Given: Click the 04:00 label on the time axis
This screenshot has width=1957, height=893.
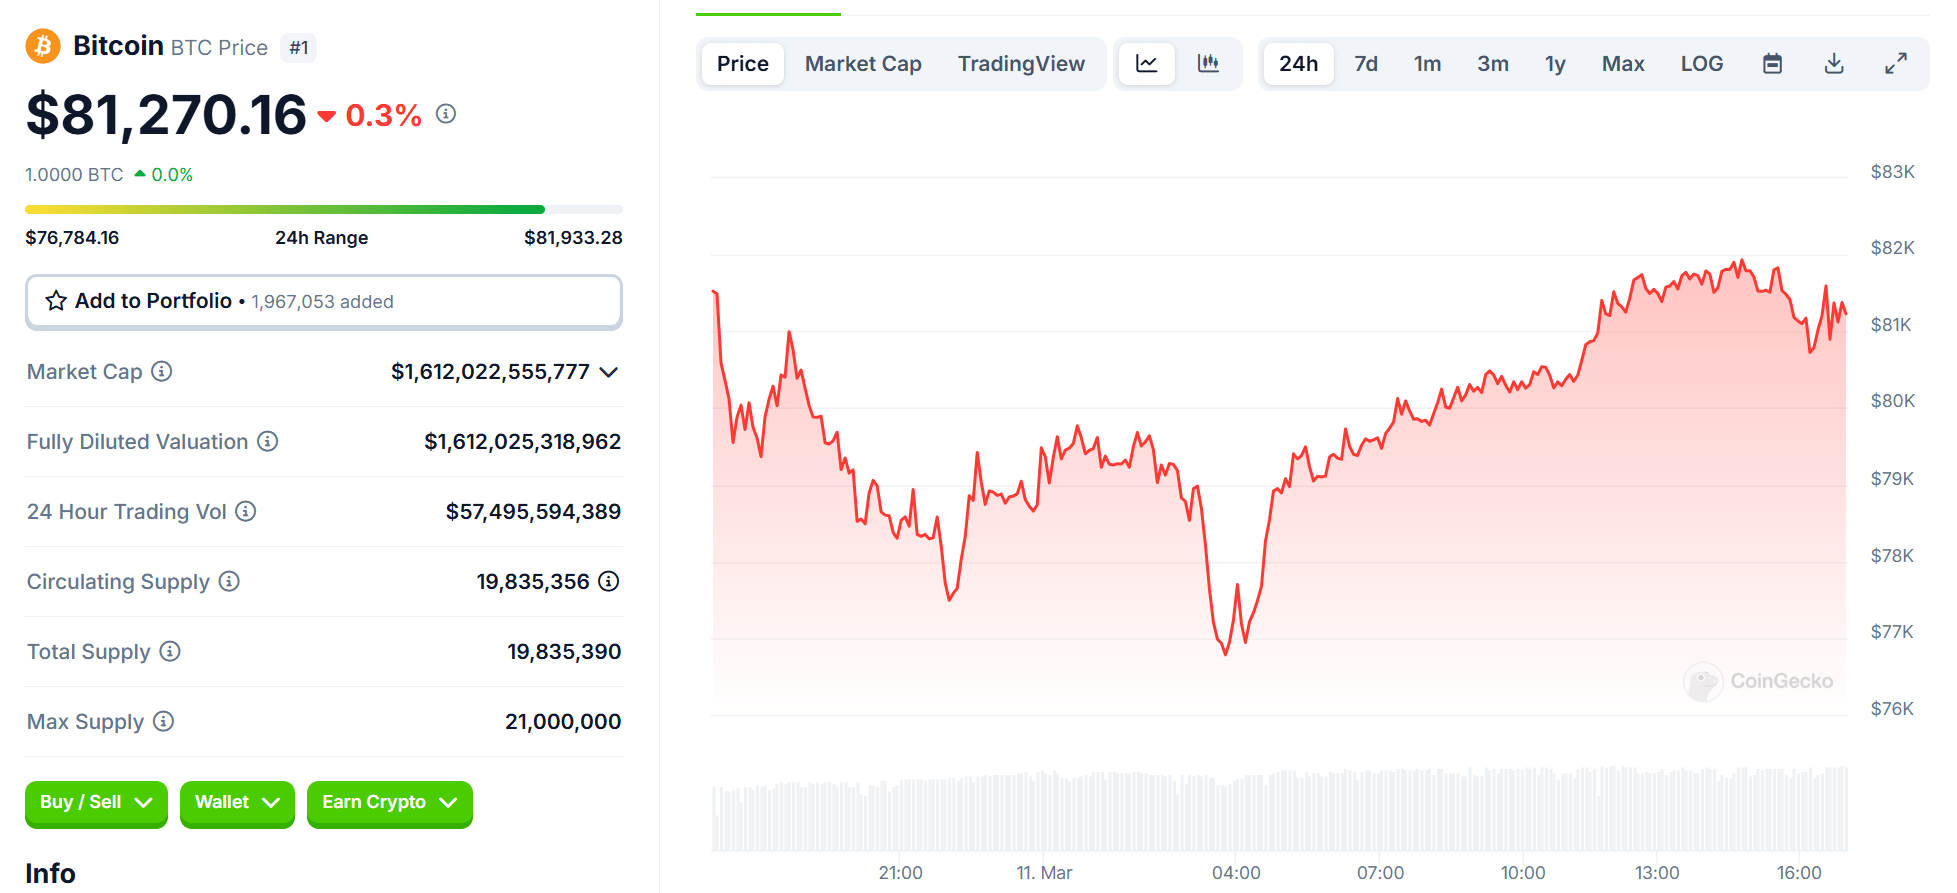Looking at the screenshot, I should tap(1236, 873).
